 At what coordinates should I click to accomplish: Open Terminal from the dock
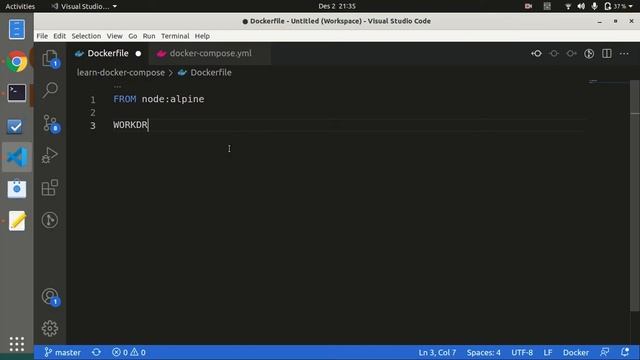(17, 93)
